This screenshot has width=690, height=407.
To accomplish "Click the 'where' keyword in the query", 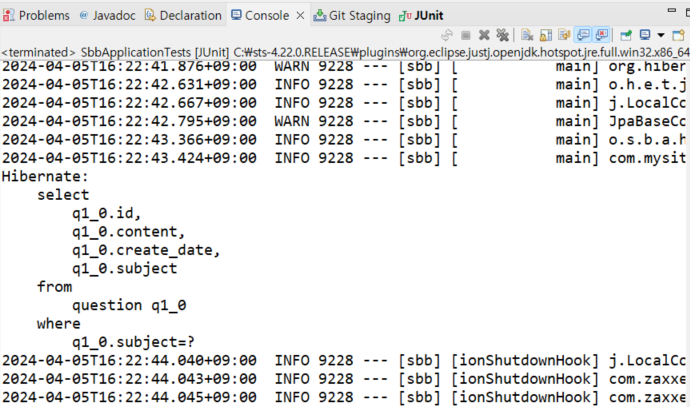I will tap(59, 324).
